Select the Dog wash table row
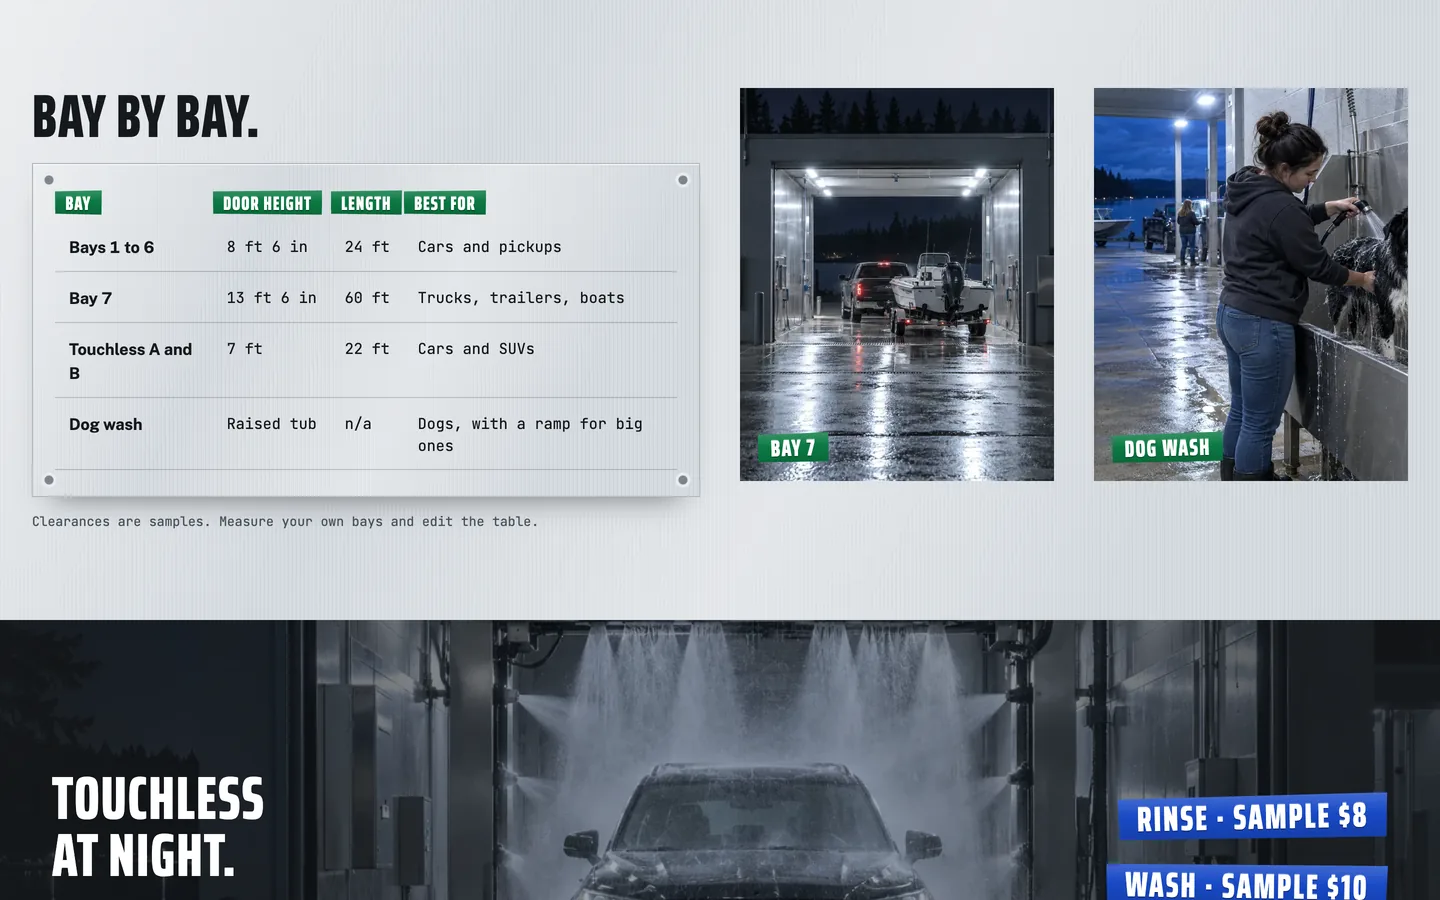The height and width of the screenshot is (900, 1440). 366,435
